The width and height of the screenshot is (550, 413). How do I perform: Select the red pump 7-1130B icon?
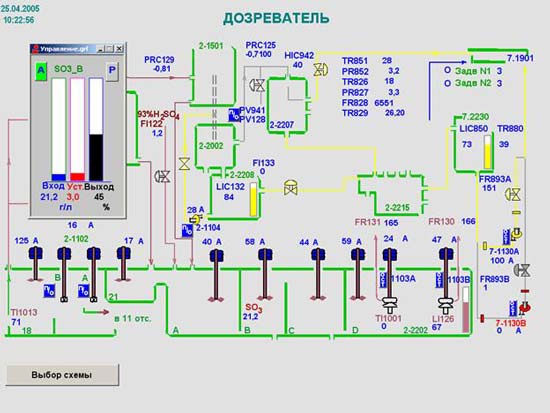point(525,307)
